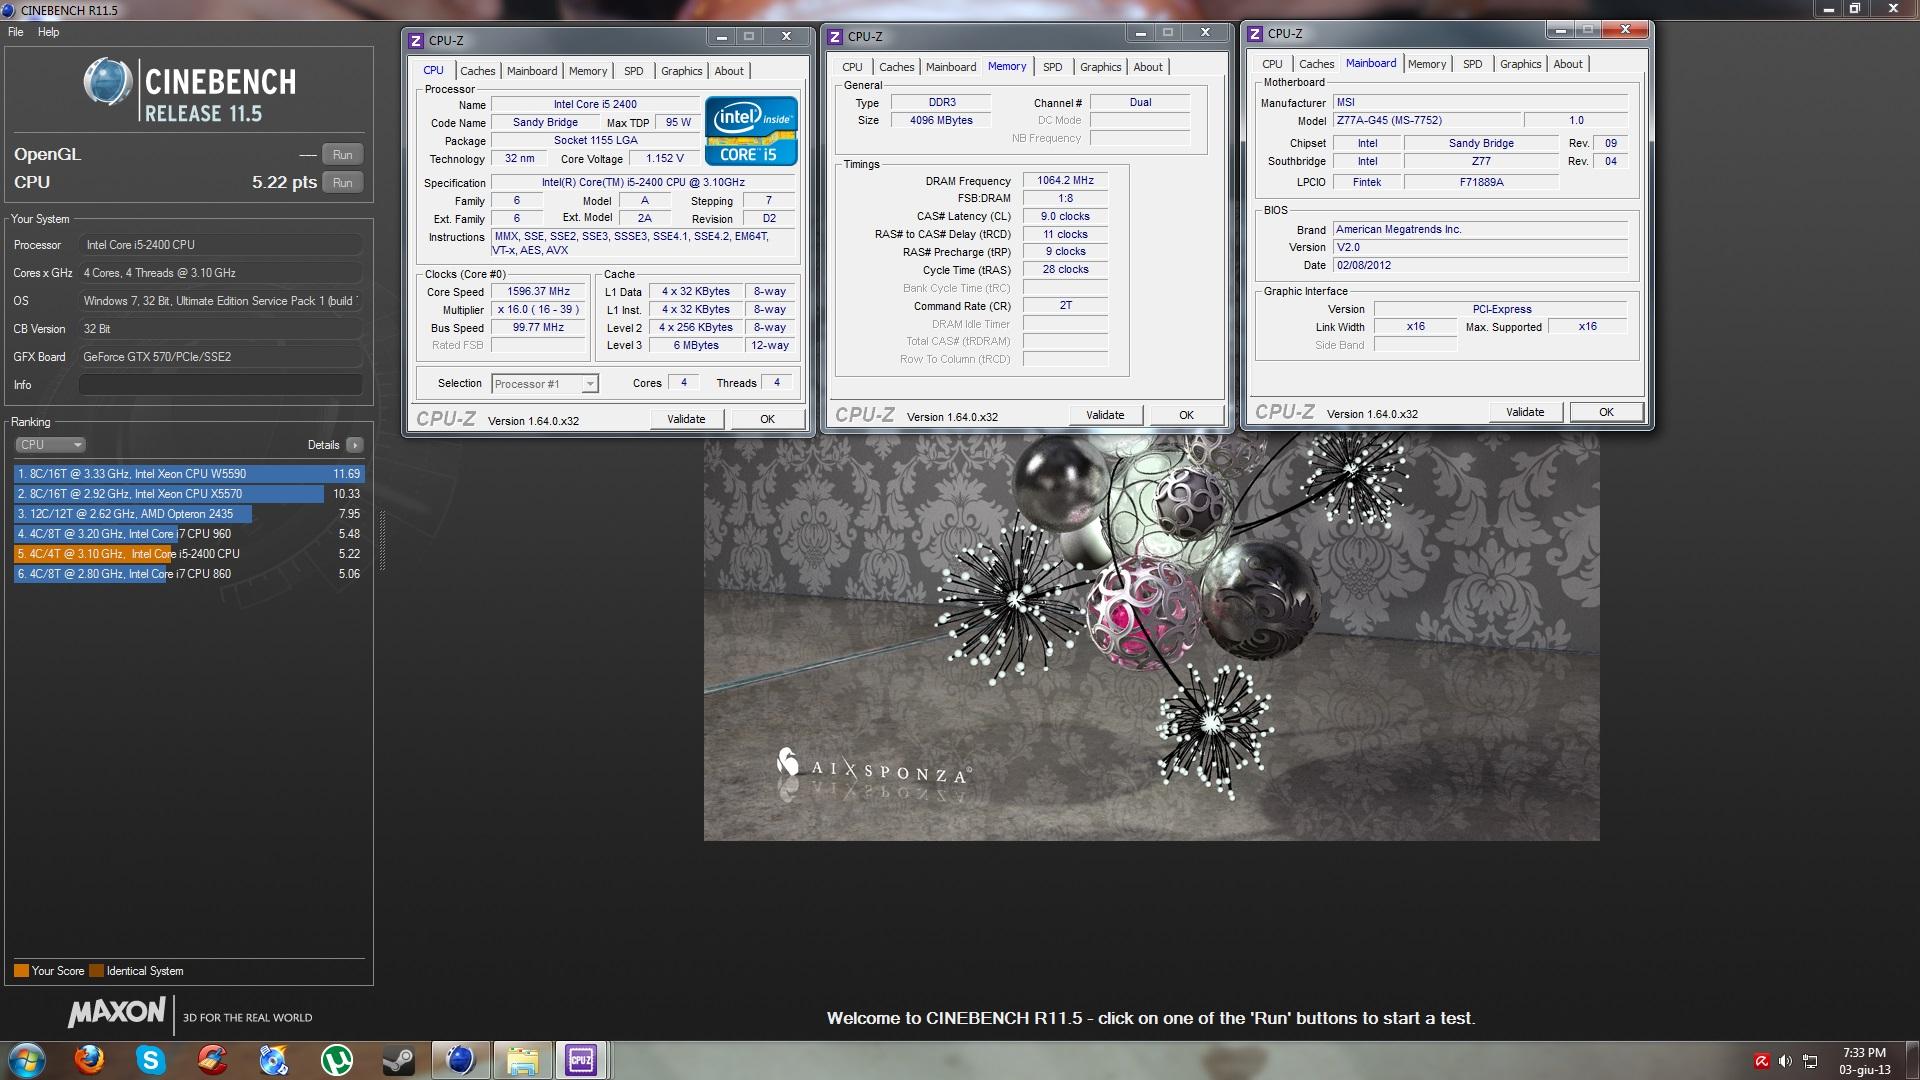Open Avira antivirus tray icon
The height and width of the screenshot is (1080, 1920).
tap(1761, 1061)
